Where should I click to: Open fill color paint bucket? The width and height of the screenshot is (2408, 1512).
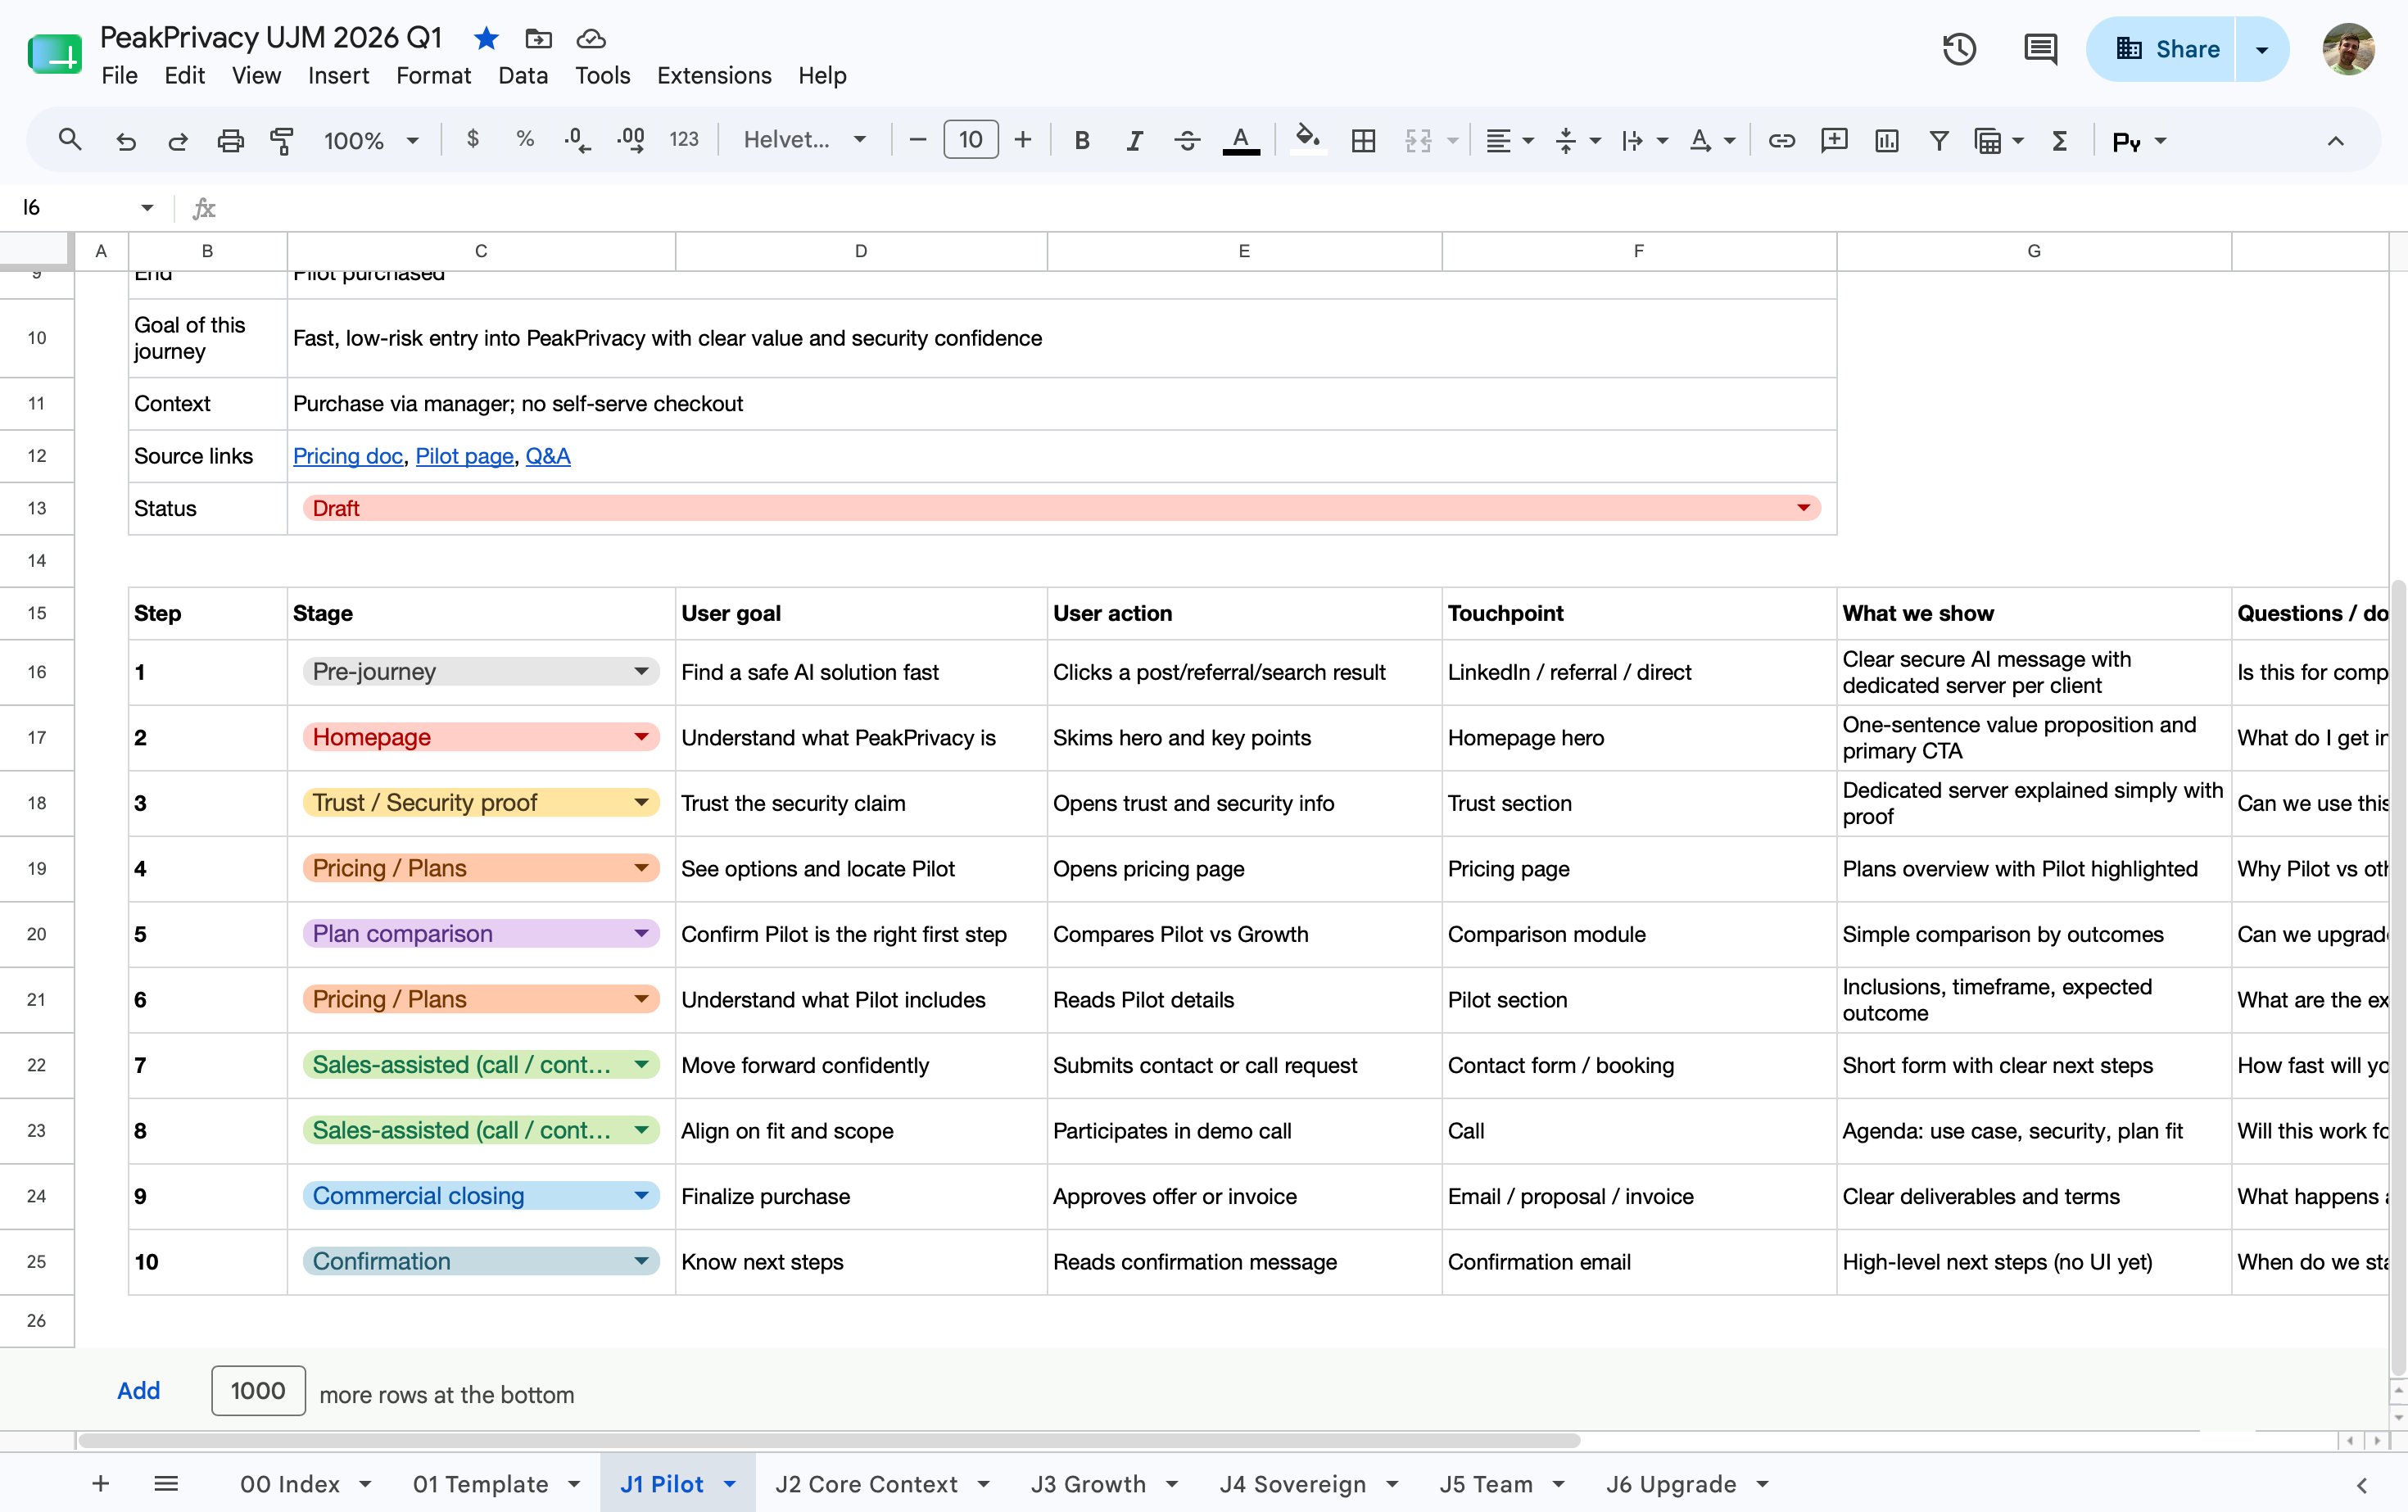click(x=1307, y=139)
